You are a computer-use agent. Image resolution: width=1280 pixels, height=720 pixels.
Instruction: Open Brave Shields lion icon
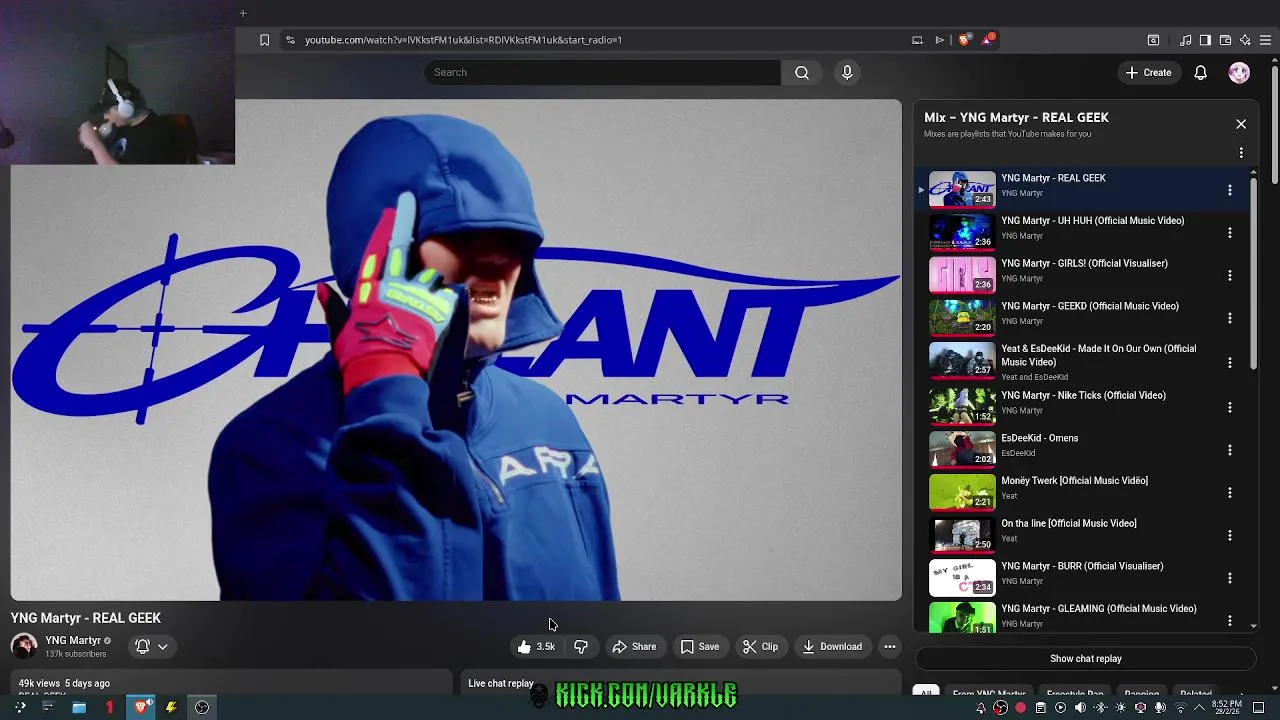pos(964,40)
